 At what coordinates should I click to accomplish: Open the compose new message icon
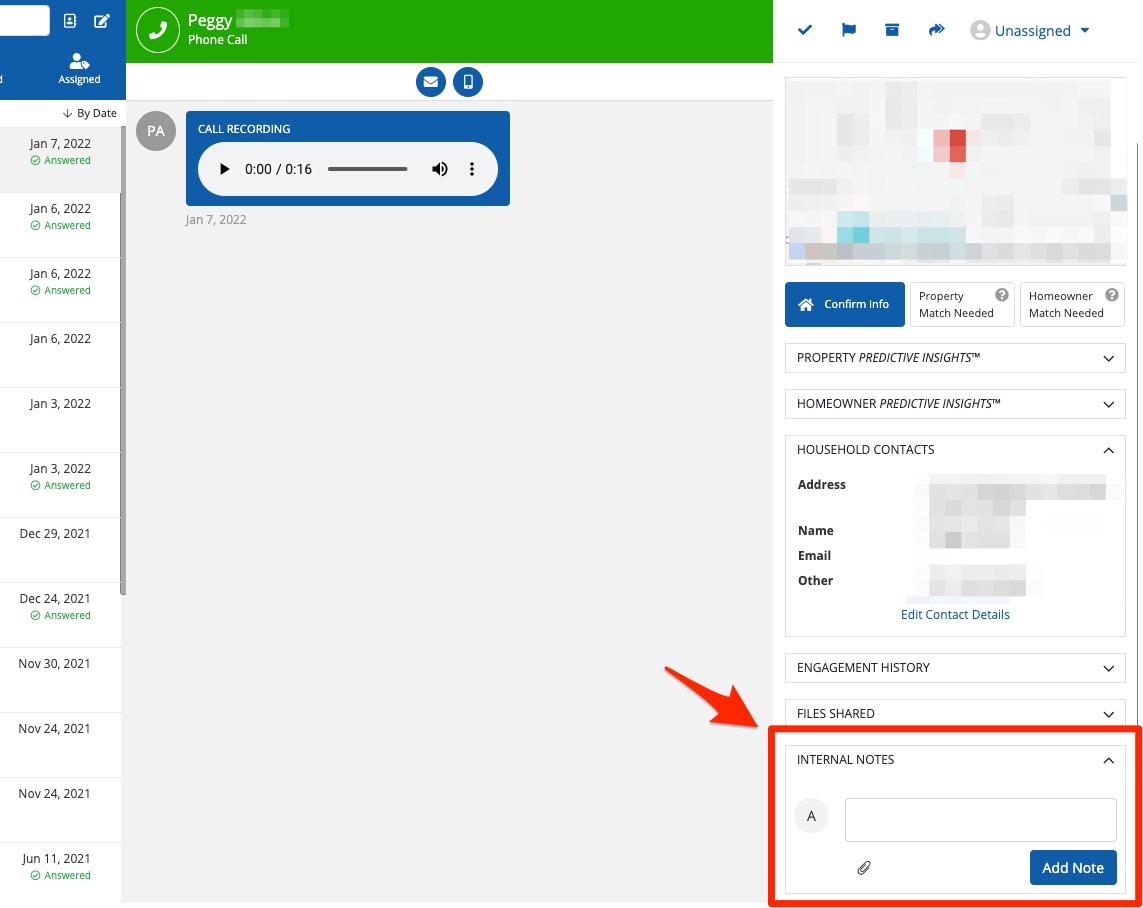pyautogui.click(x=102, y=21)
